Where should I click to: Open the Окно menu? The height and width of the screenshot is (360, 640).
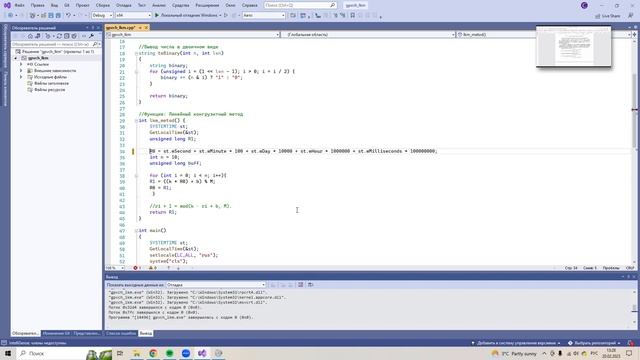230,5
